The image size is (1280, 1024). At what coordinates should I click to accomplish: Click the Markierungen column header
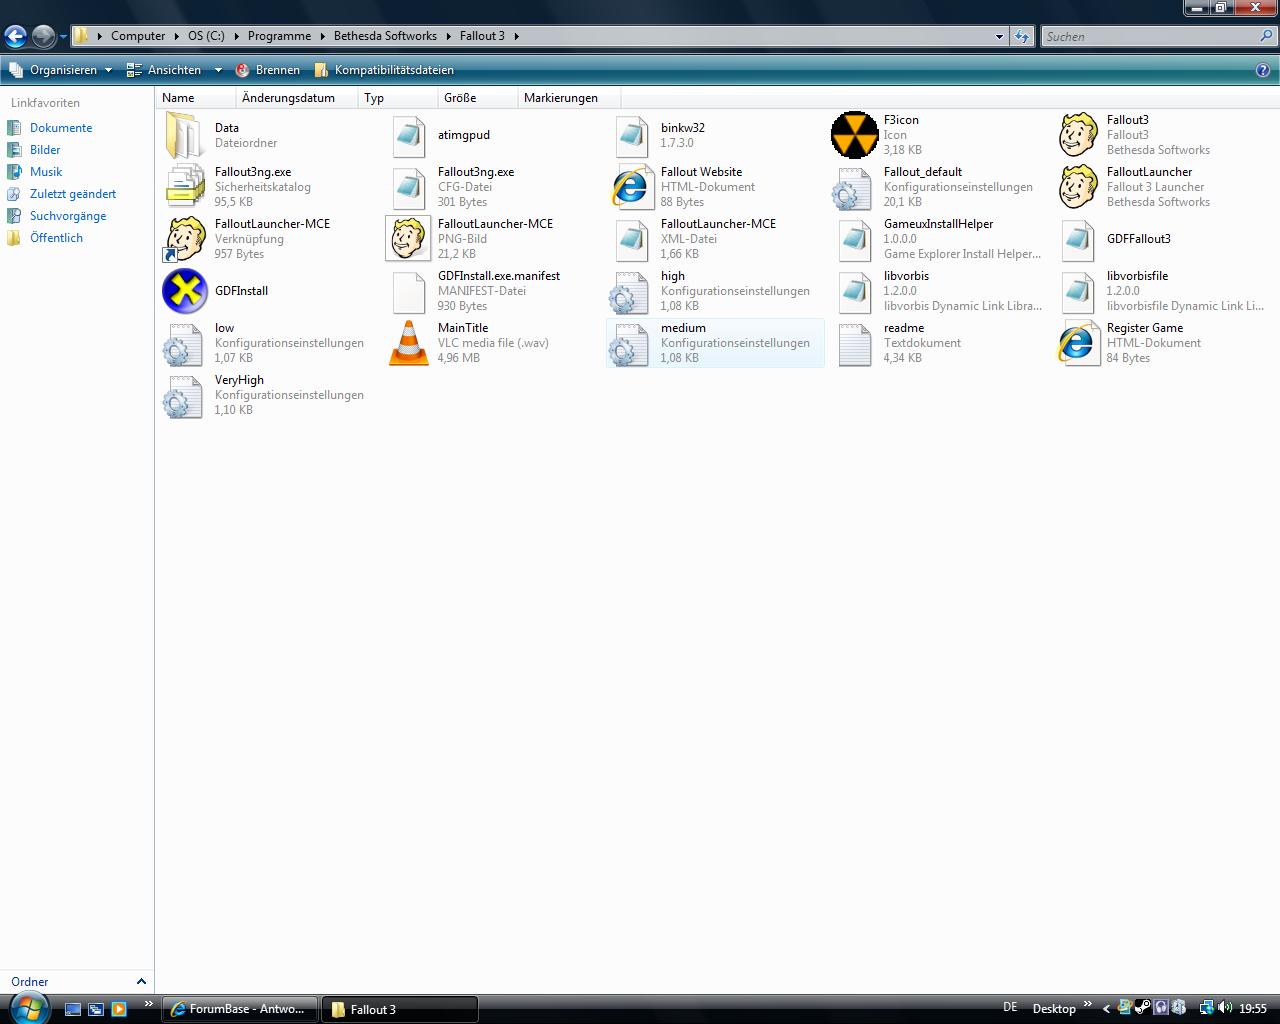pyautogui.click(x=570, y=98)
